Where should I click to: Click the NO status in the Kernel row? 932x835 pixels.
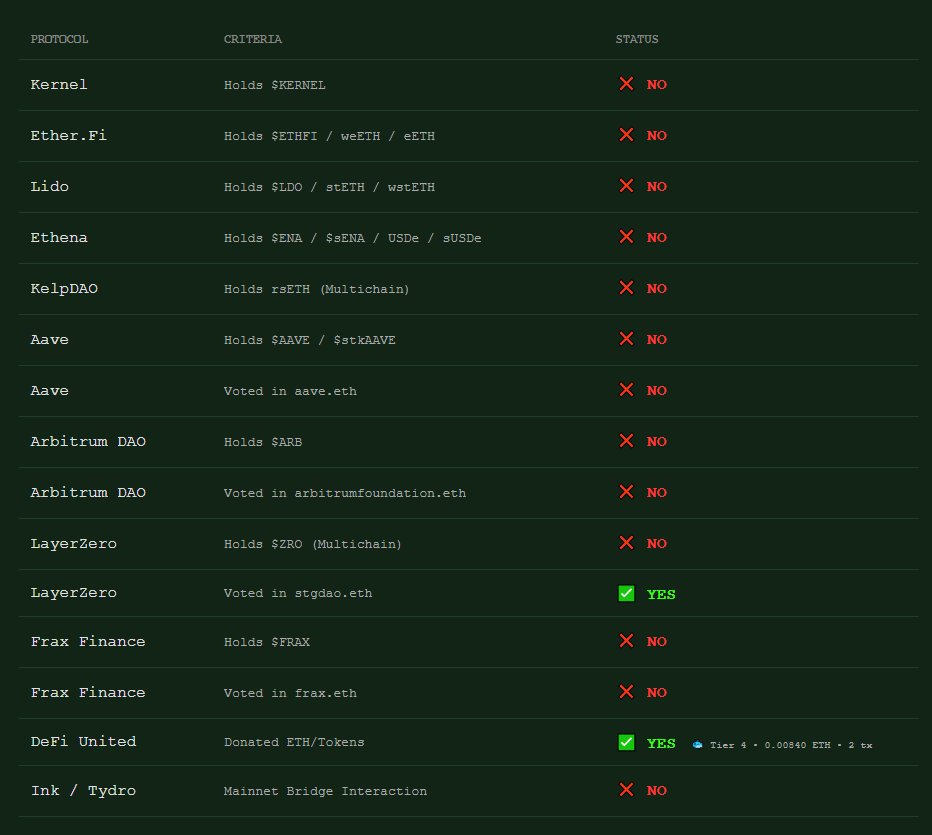(x=657, y=84)
